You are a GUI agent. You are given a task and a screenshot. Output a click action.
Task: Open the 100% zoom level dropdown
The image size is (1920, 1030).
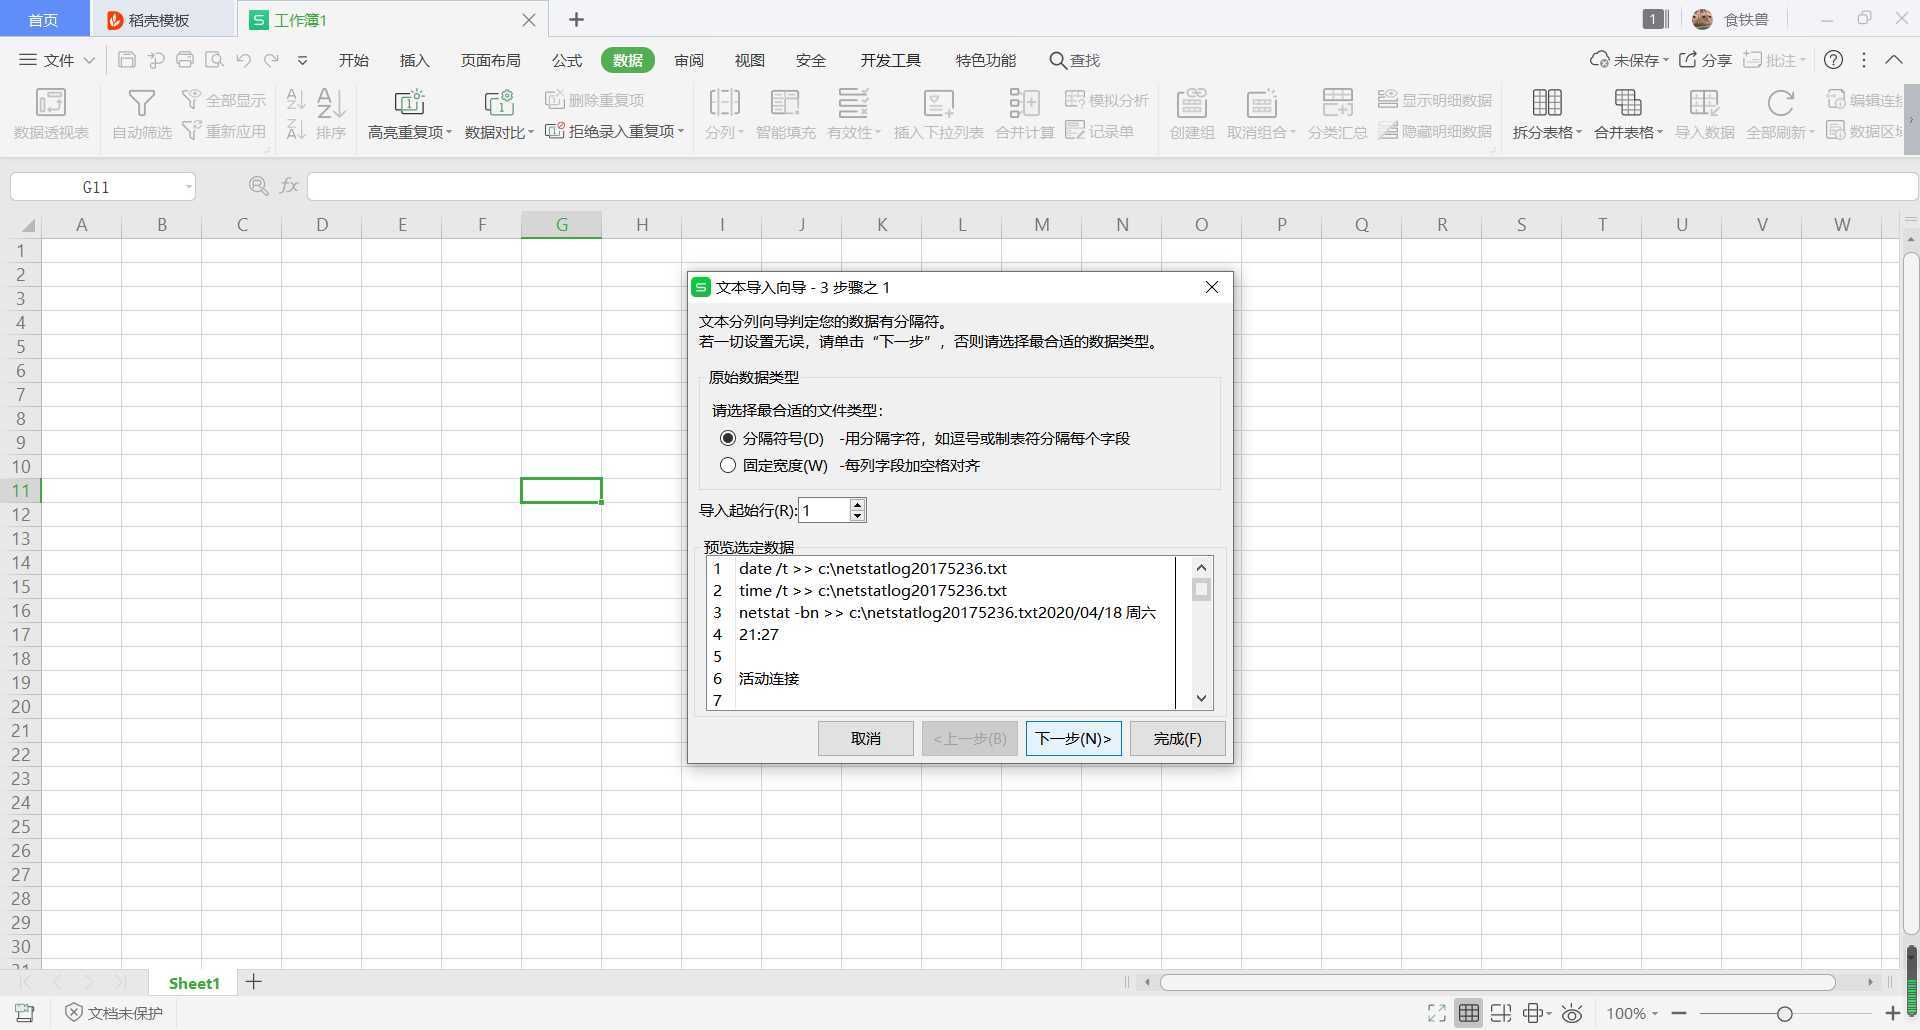pos(1632,1013)
